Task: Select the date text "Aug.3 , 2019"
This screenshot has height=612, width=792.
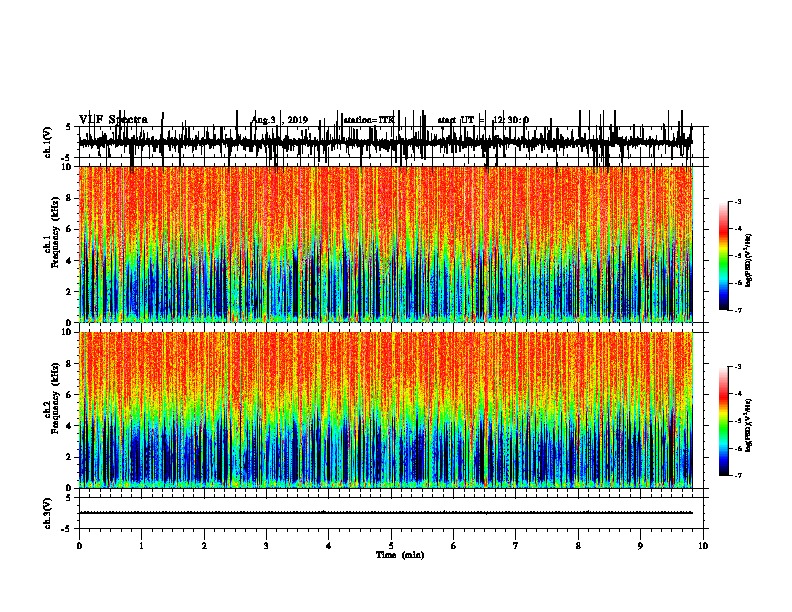Action: [x=280, y=120]
